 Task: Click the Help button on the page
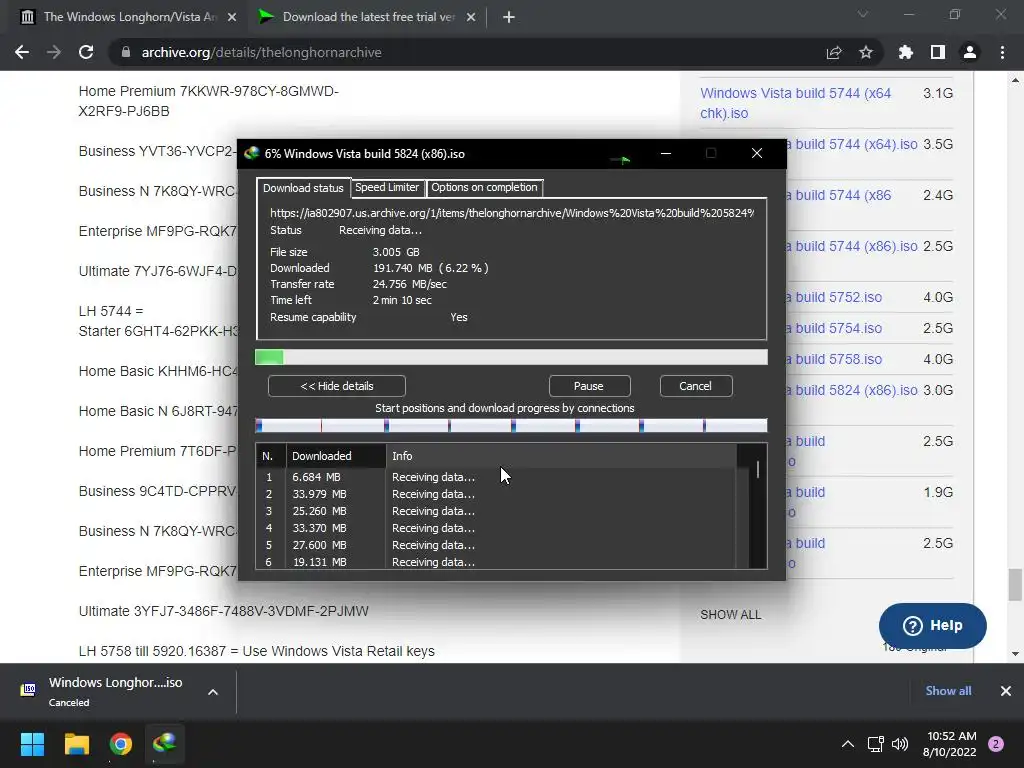coord(933,626)
